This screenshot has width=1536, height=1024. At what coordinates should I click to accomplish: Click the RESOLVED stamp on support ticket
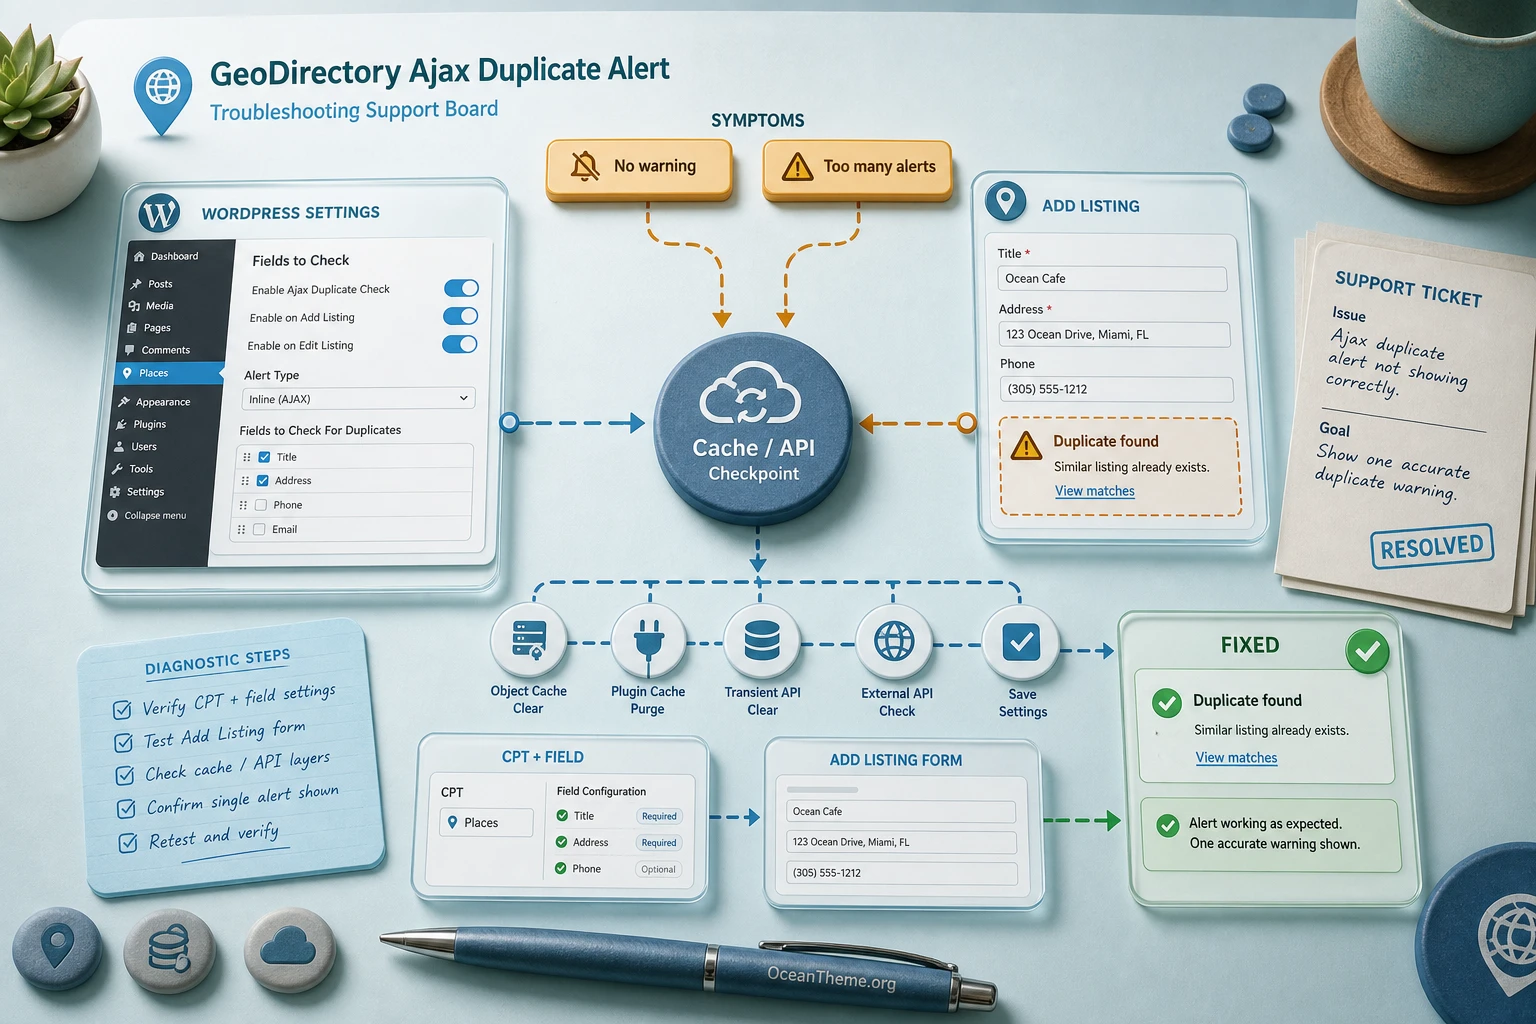[1432, 546]
